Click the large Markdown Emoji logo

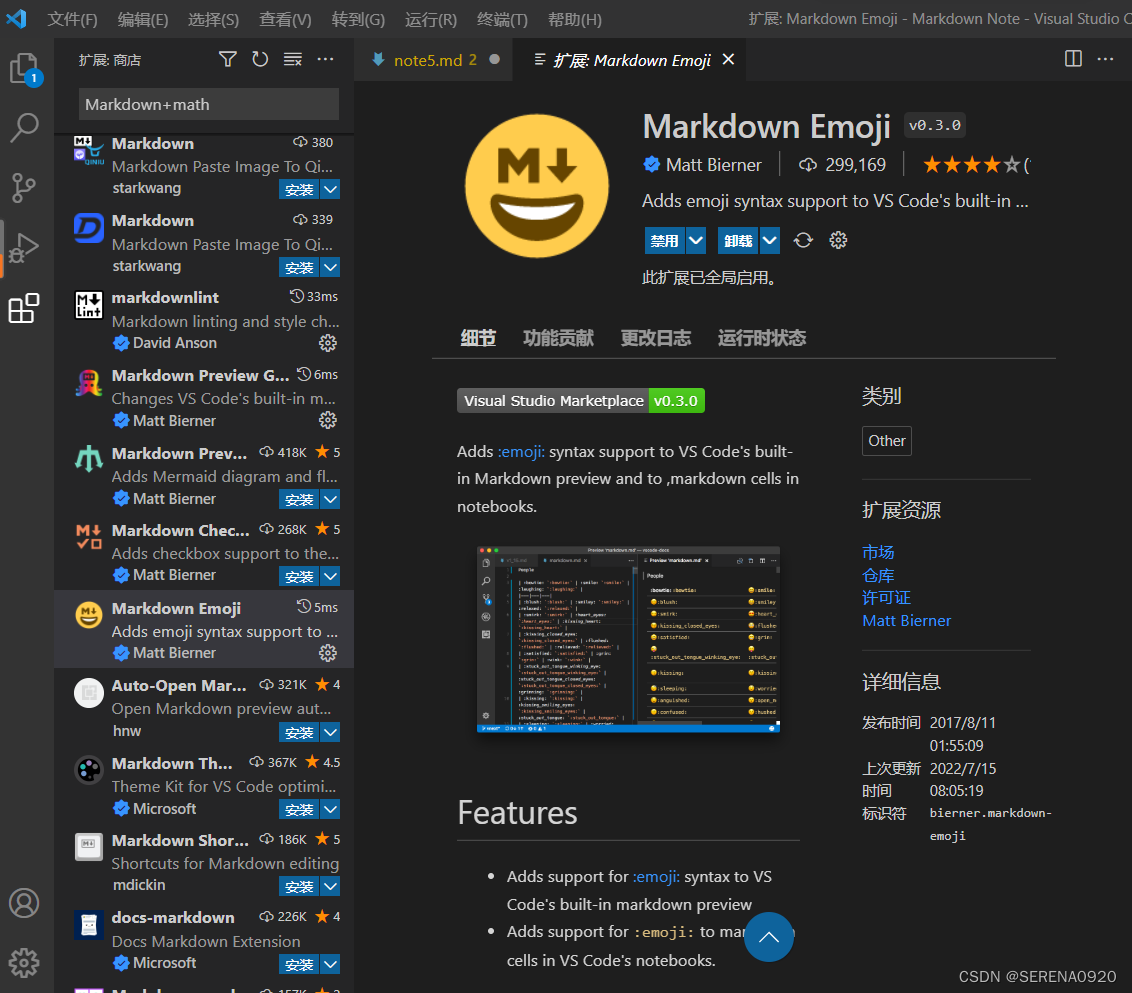[x=537, y=186]
